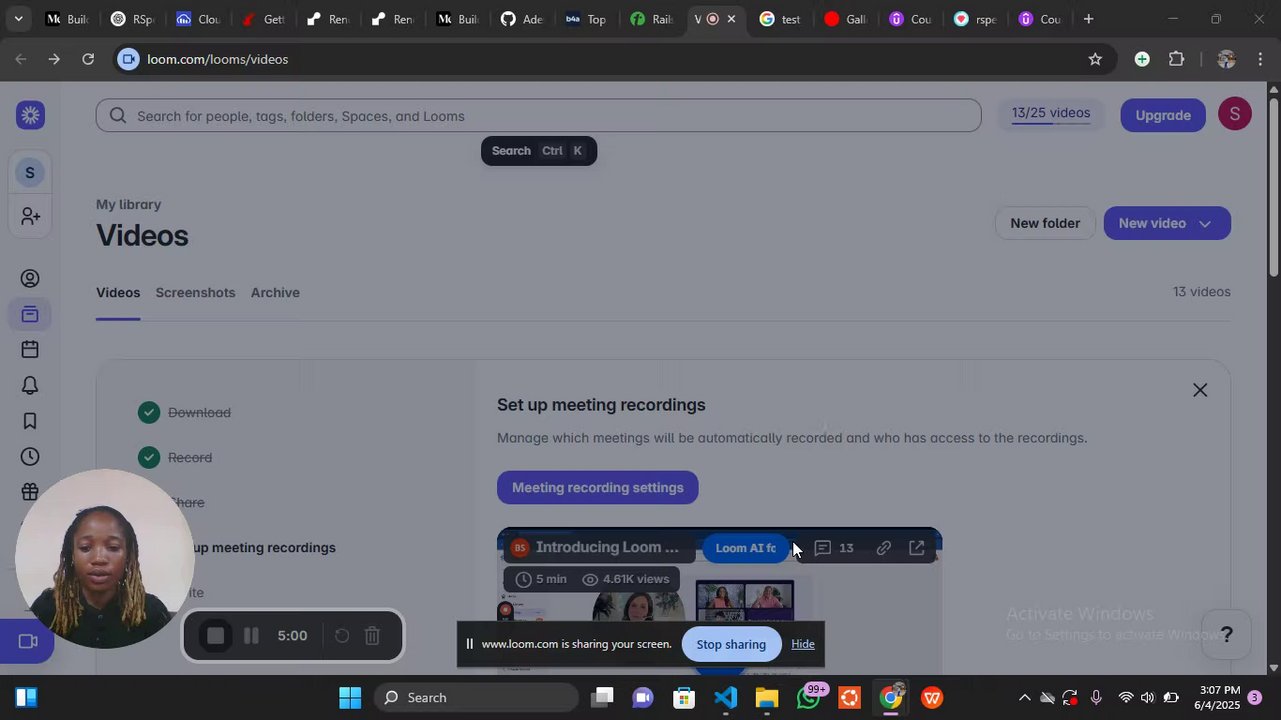This screenshot has width=1281, height=720.
Task: Open the meetings calendar icon in sidebar
Action: tap(30, 350)
